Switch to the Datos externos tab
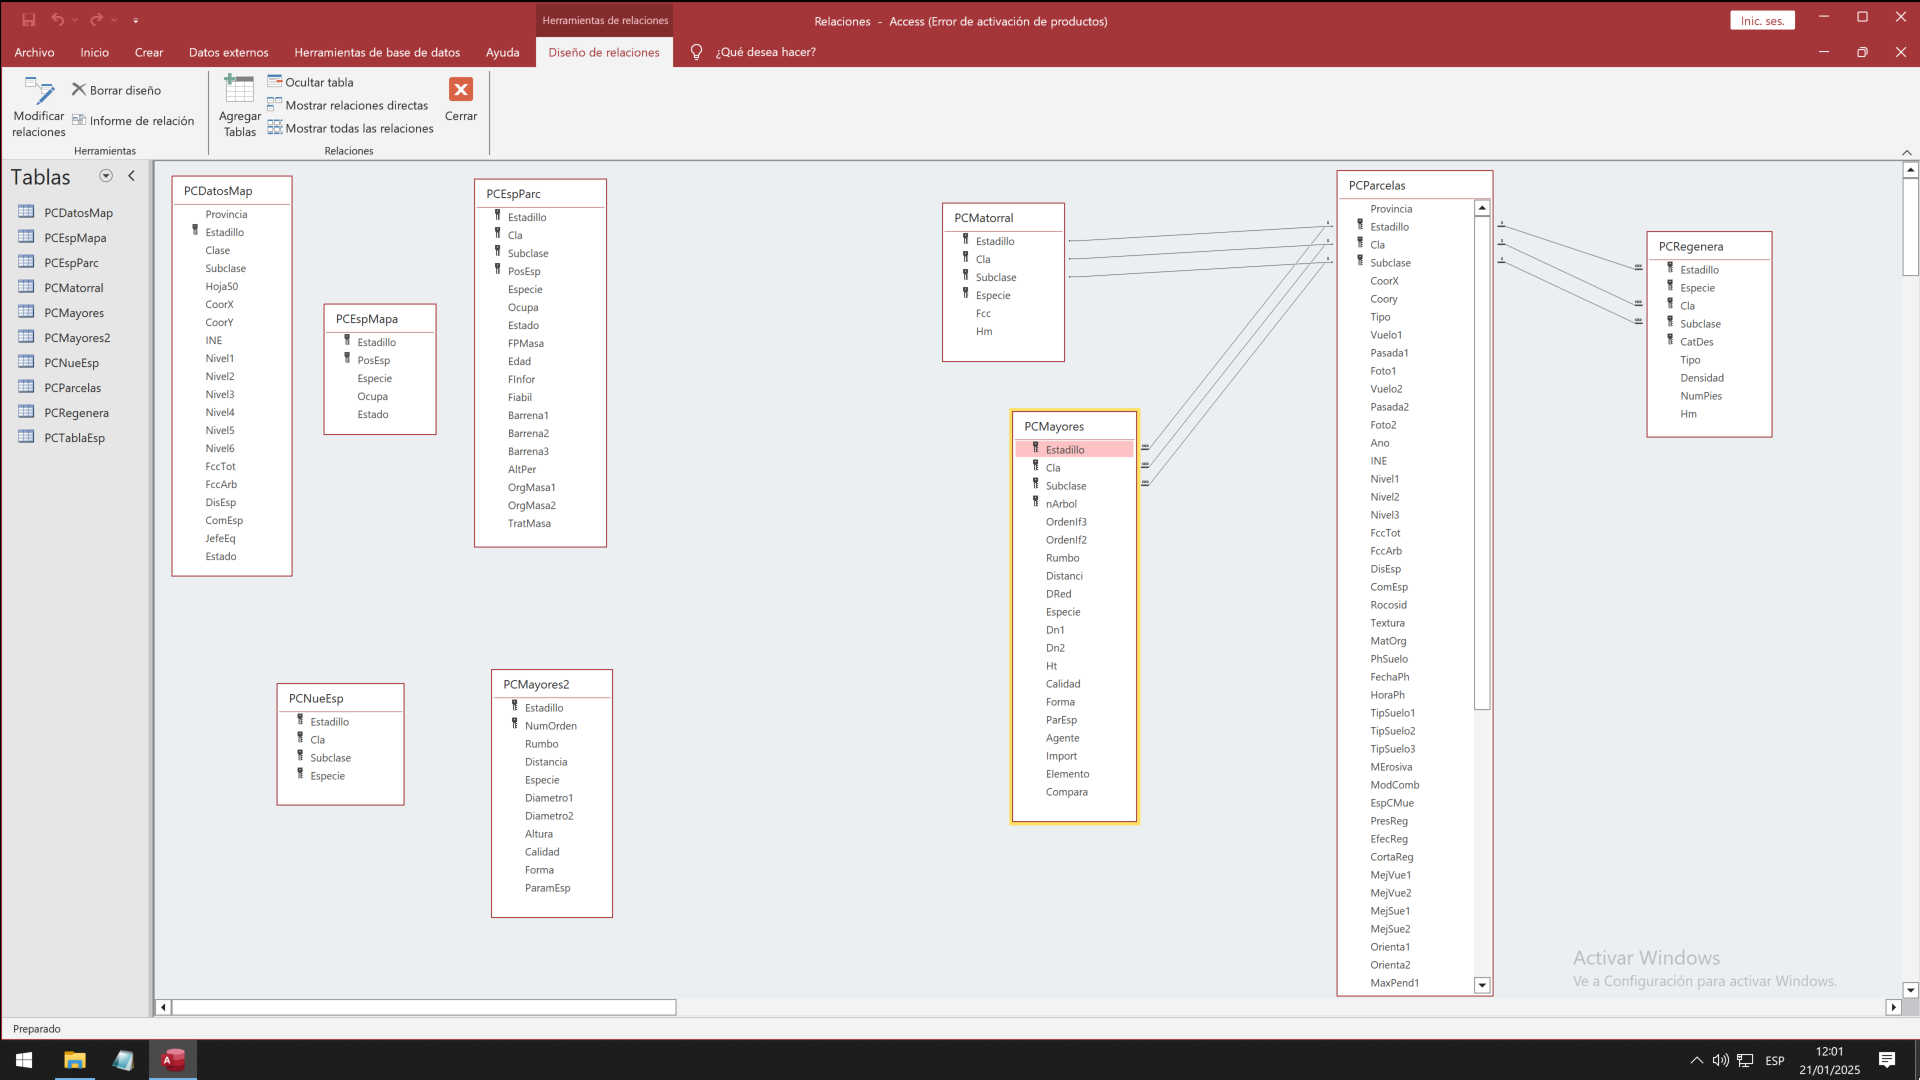 [x=228, y=52]
